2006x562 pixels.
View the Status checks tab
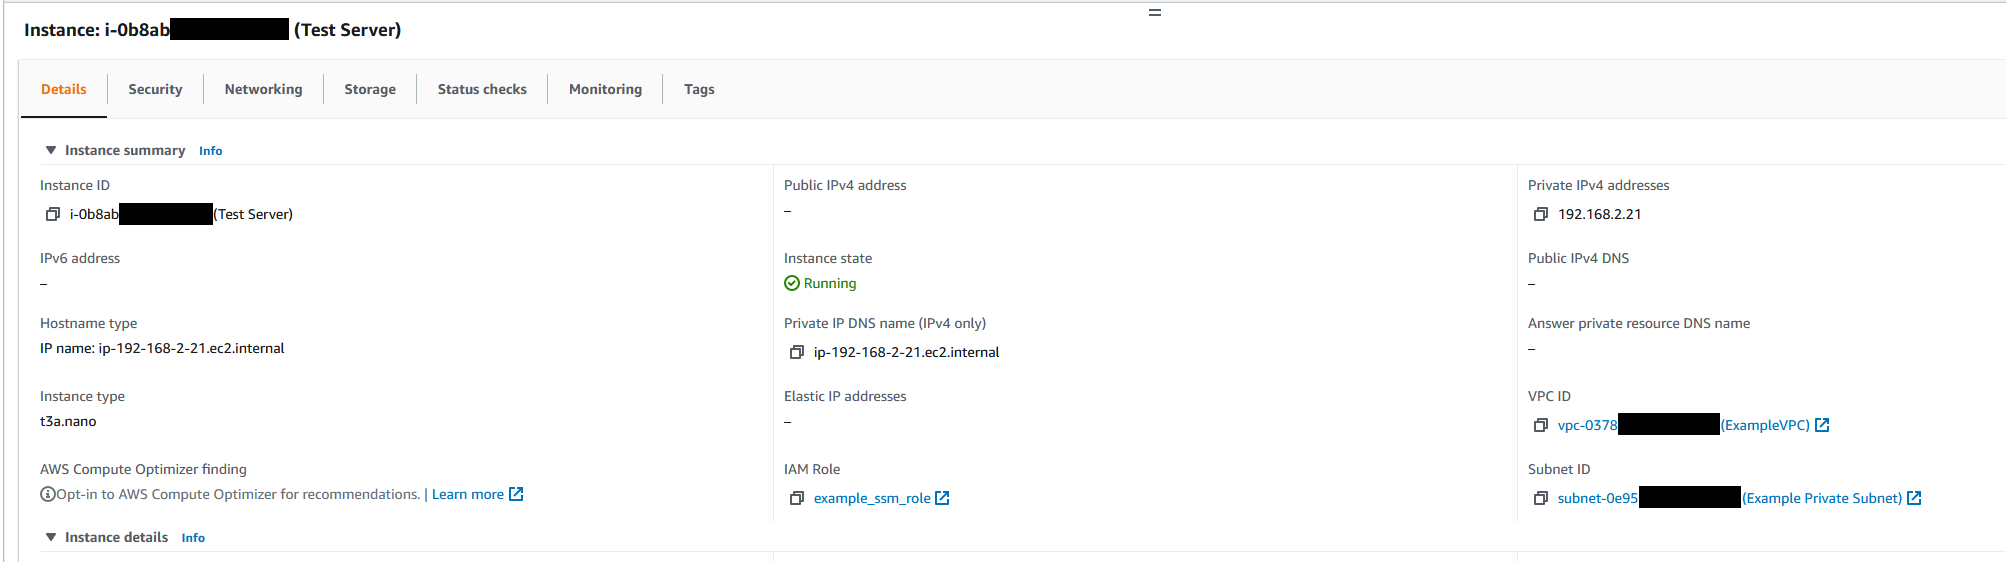(482, 89)
